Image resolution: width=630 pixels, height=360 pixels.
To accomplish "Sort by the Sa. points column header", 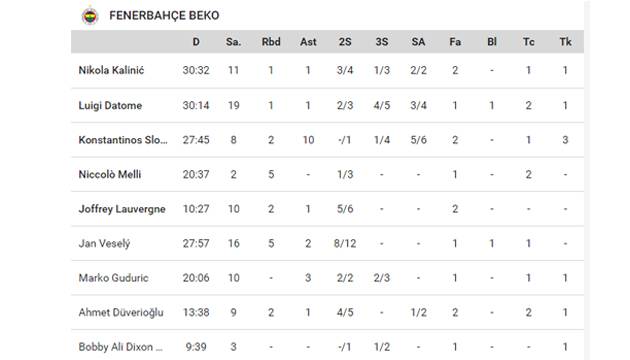I will pyautogui.click(x=233, y=42).
